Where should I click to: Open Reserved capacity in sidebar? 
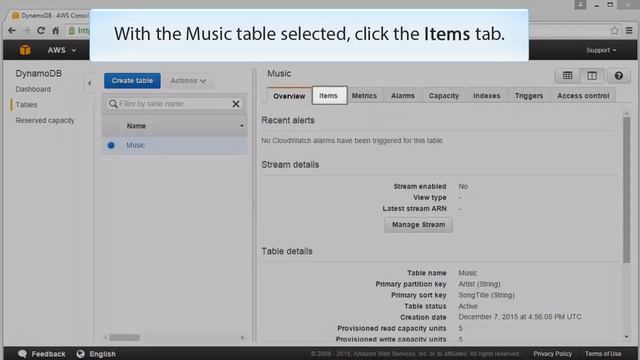click(x=45, y=120)
